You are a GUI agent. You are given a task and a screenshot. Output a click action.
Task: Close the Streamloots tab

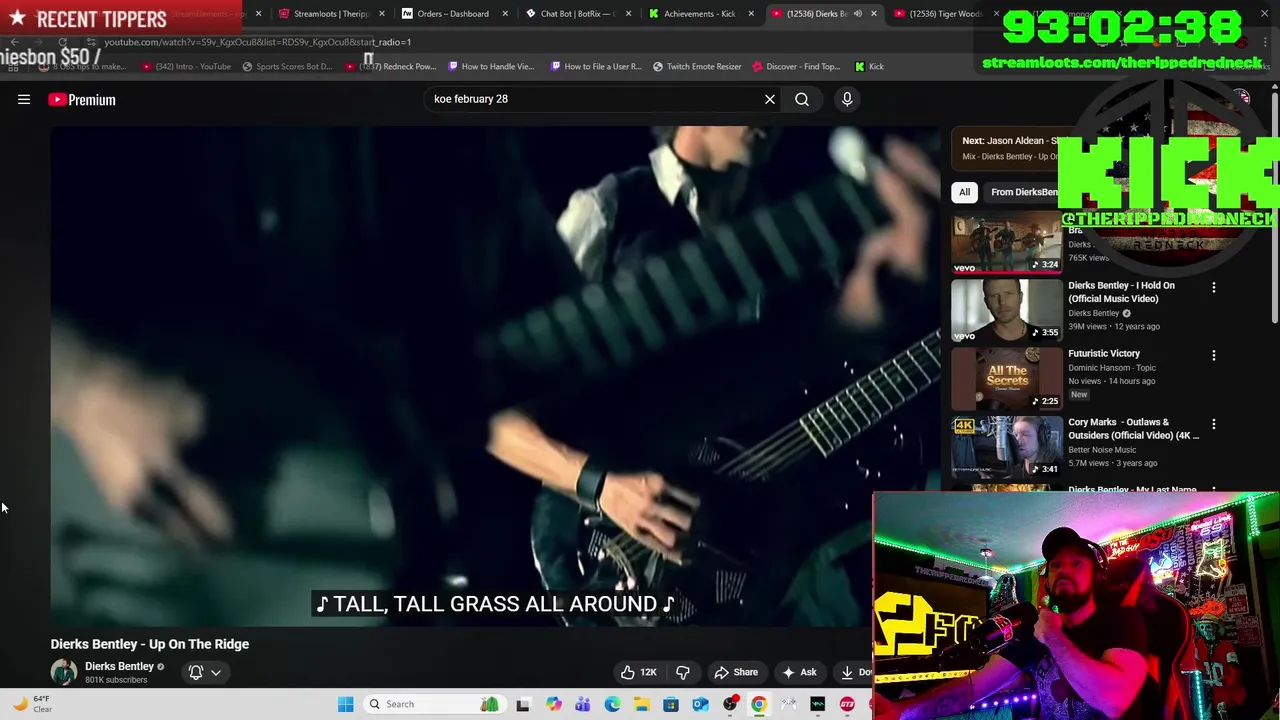[x=382, y=14]
